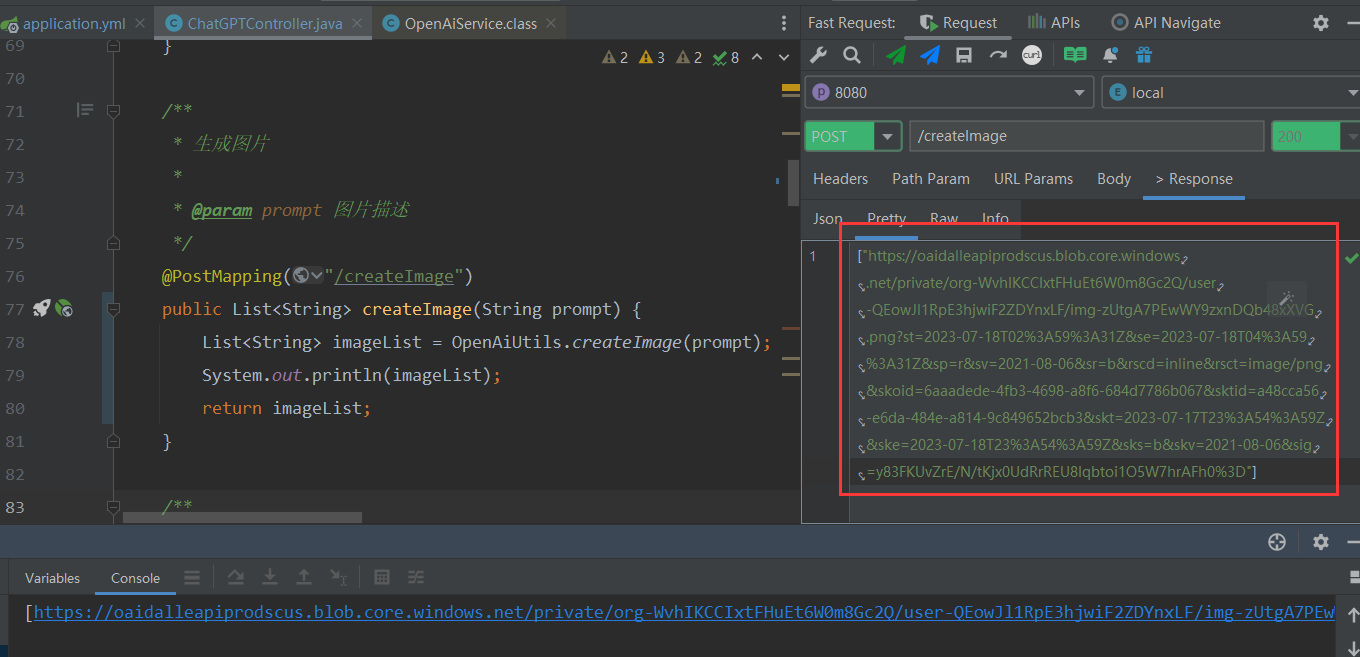Image resolution: width=1360 pixels, height=657 pixels.
Task: Toggle fold marker at line 81
Action: pyautogui.click(x=113, y=440)
